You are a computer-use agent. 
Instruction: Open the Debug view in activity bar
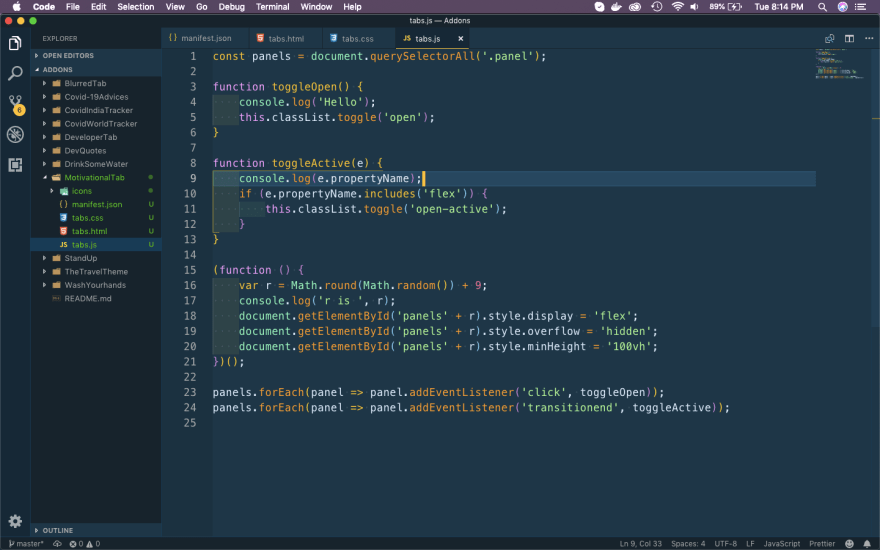click(x=15, y=134)
